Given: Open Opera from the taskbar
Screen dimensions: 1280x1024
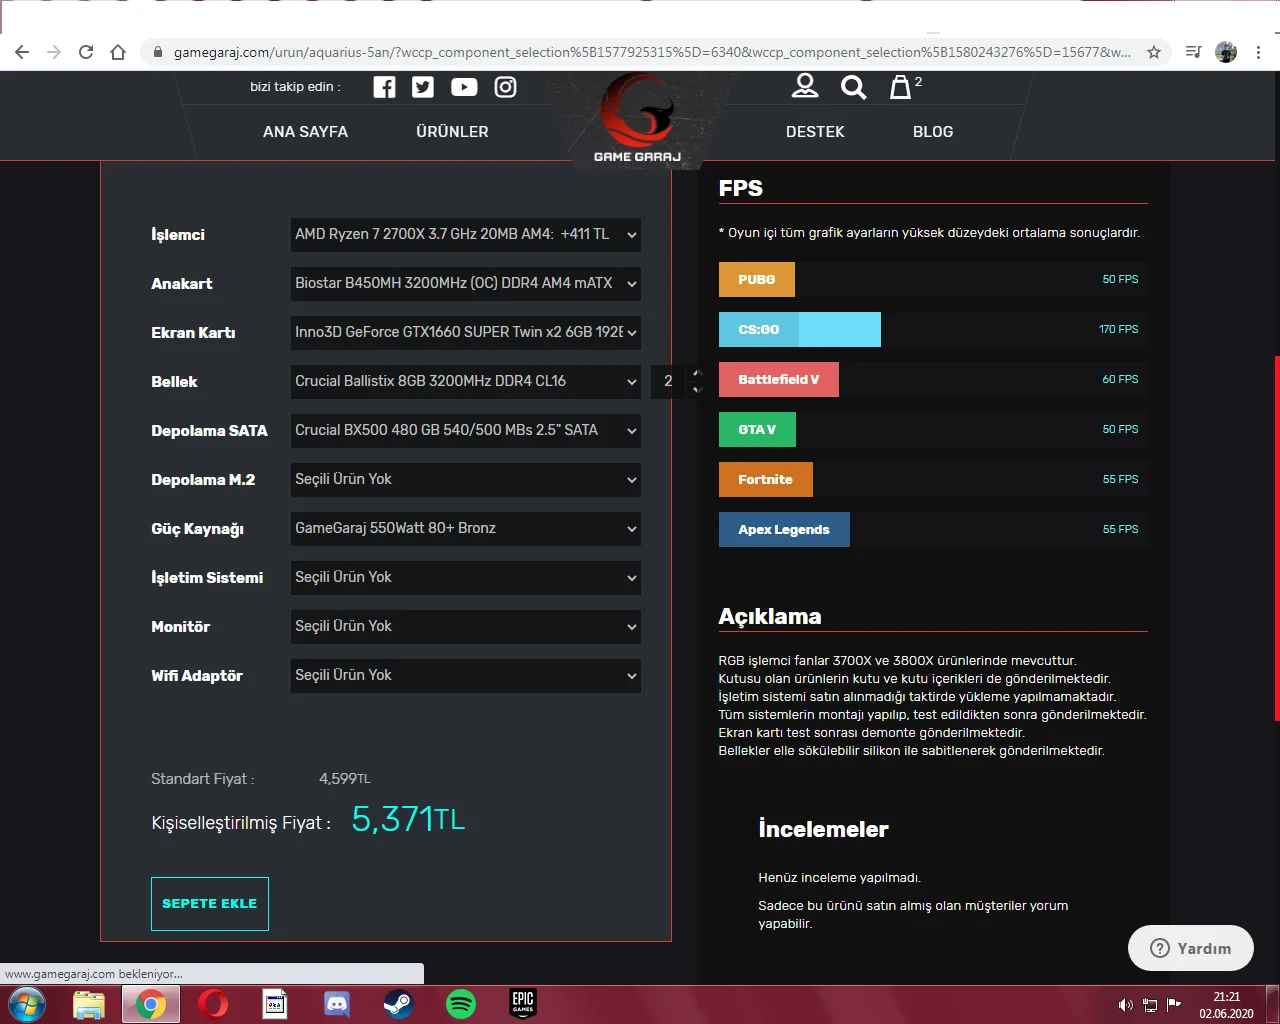Looking at the screenshot, I should click(x=213, y=1004).
